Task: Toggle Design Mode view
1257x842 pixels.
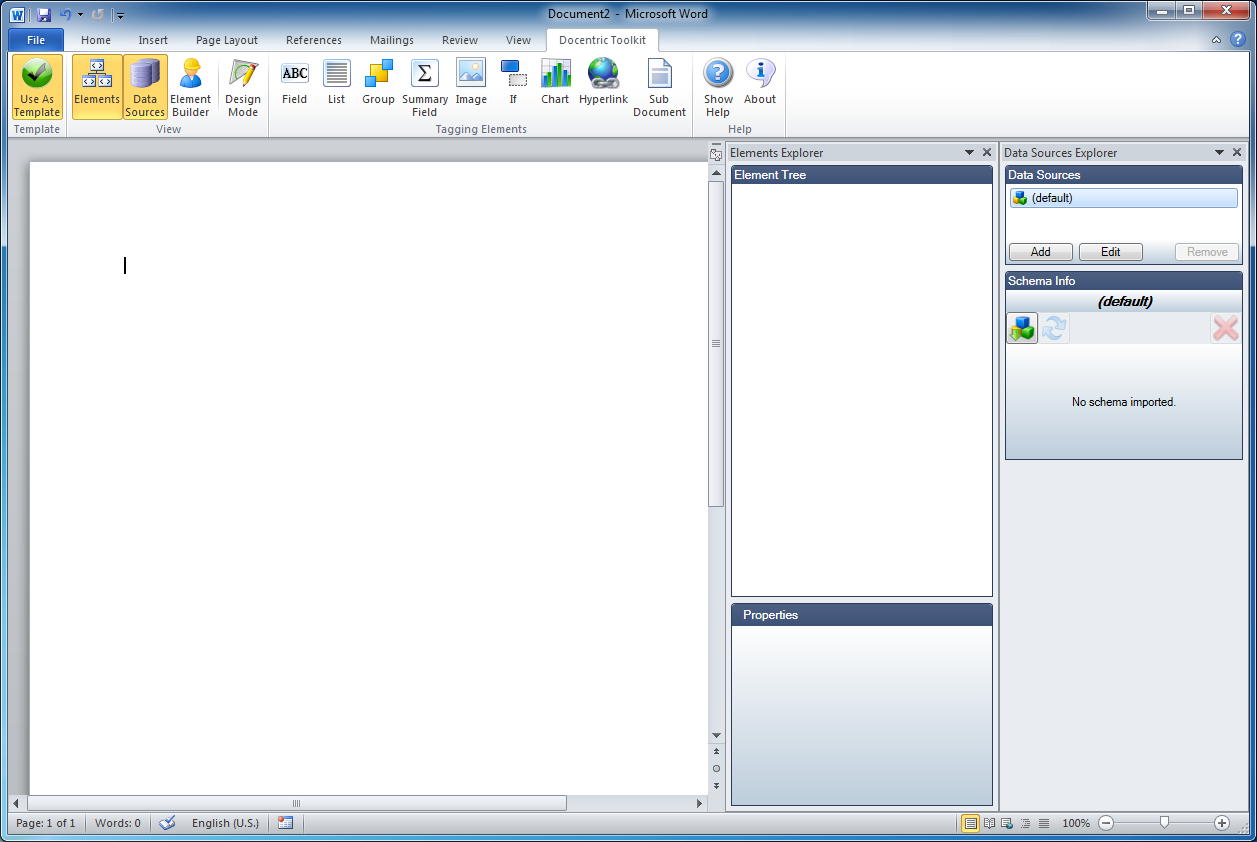Action: coord(242,87)
